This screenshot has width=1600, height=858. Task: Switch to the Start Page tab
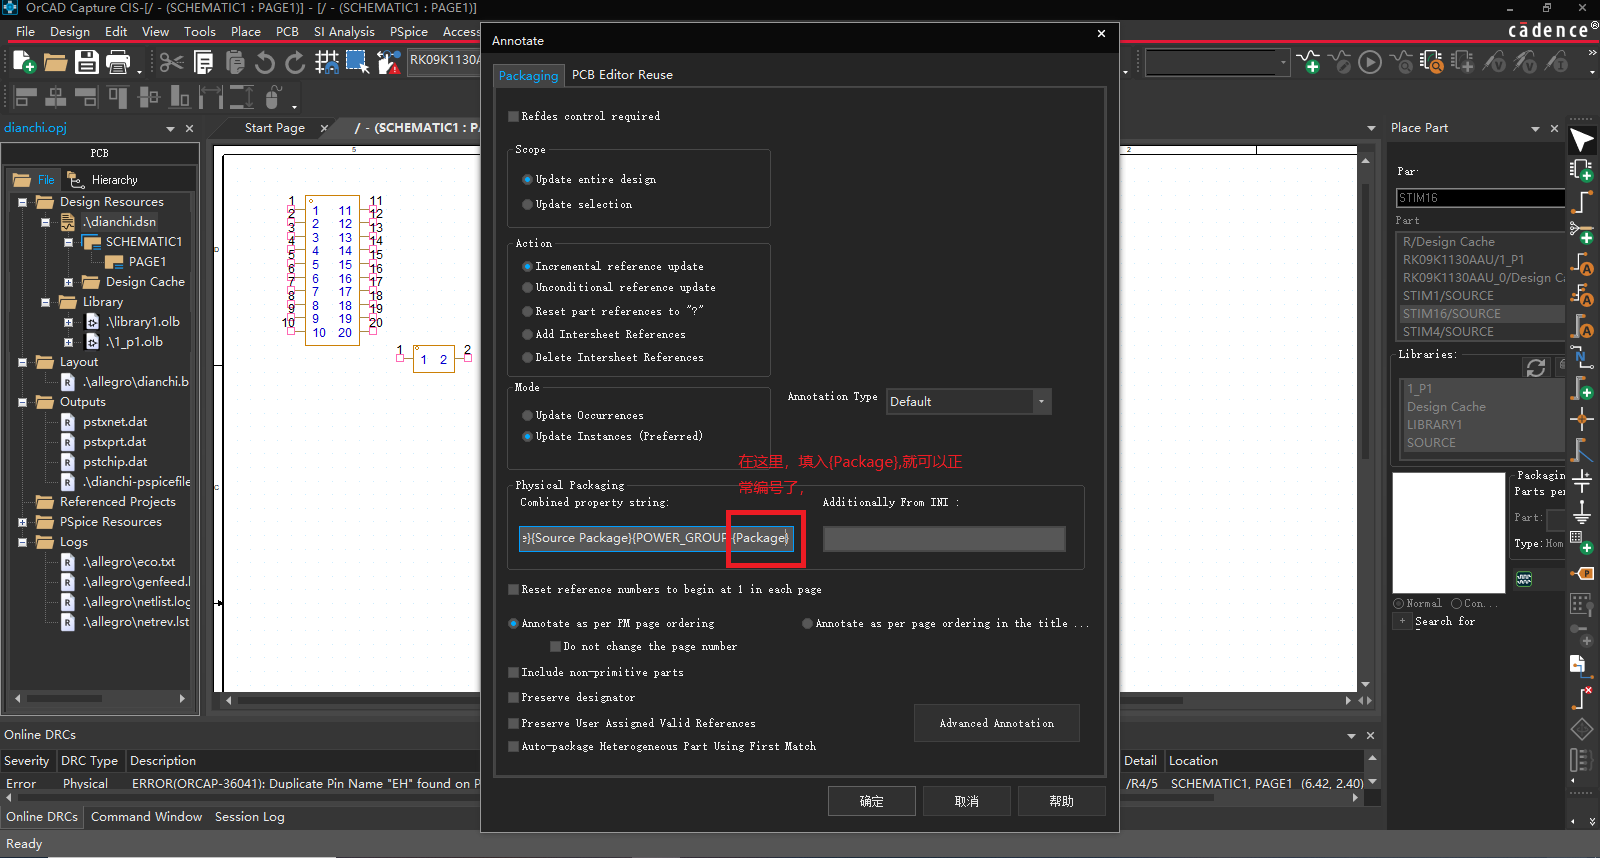pyautogui.click(x=275, y=128)
